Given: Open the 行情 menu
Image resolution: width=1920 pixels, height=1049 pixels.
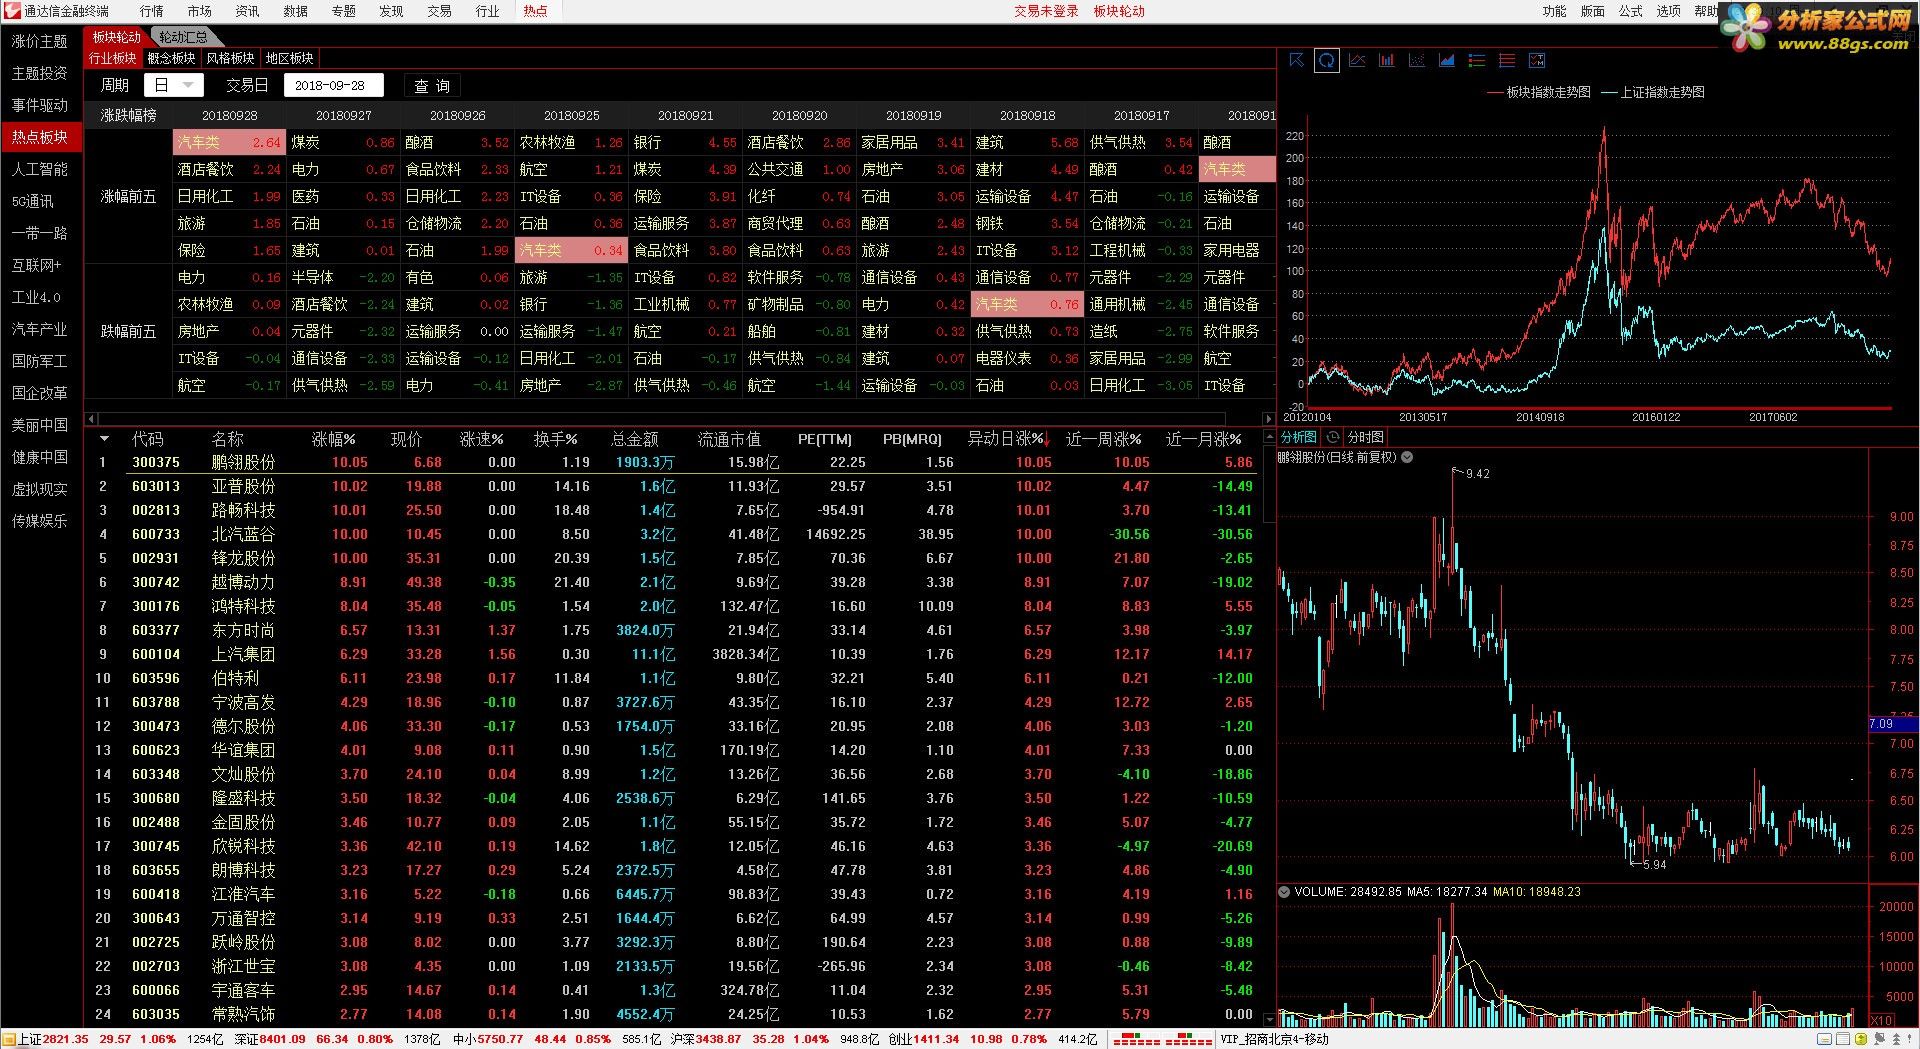Looking at the screenshot, I should [x=151, y=11].
